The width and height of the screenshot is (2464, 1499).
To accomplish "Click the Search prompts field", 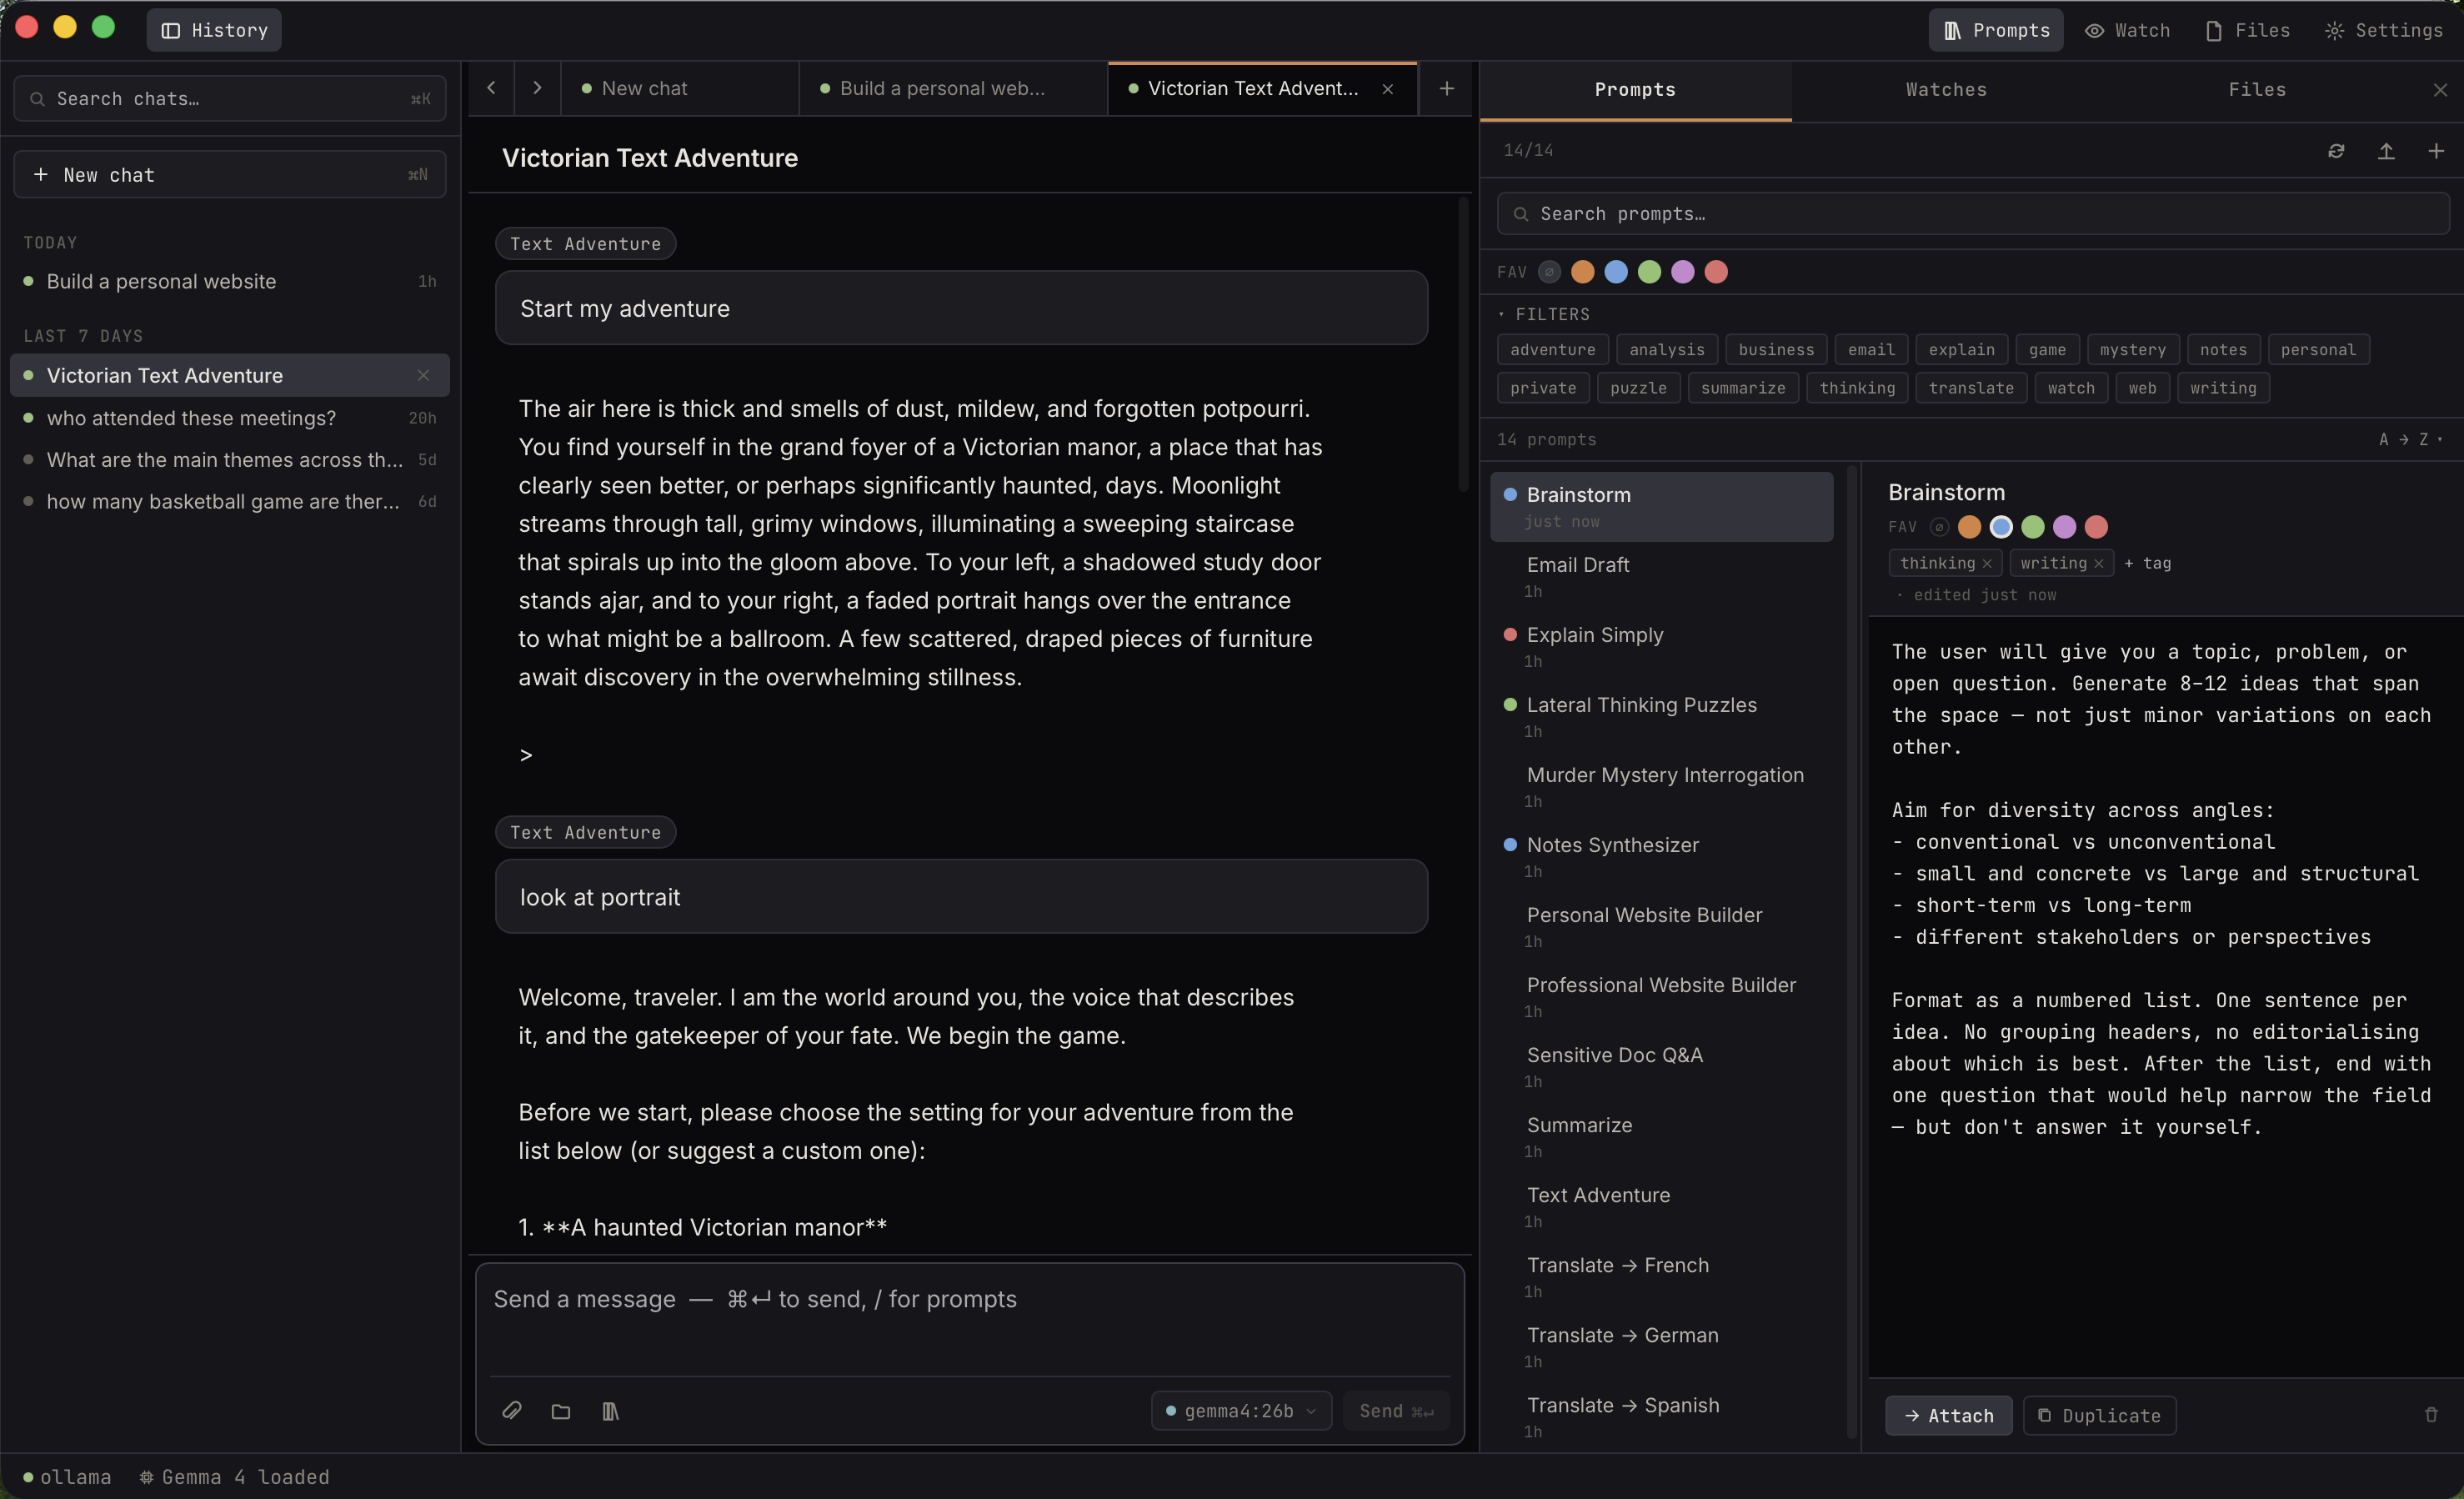I will point(1972,214).
